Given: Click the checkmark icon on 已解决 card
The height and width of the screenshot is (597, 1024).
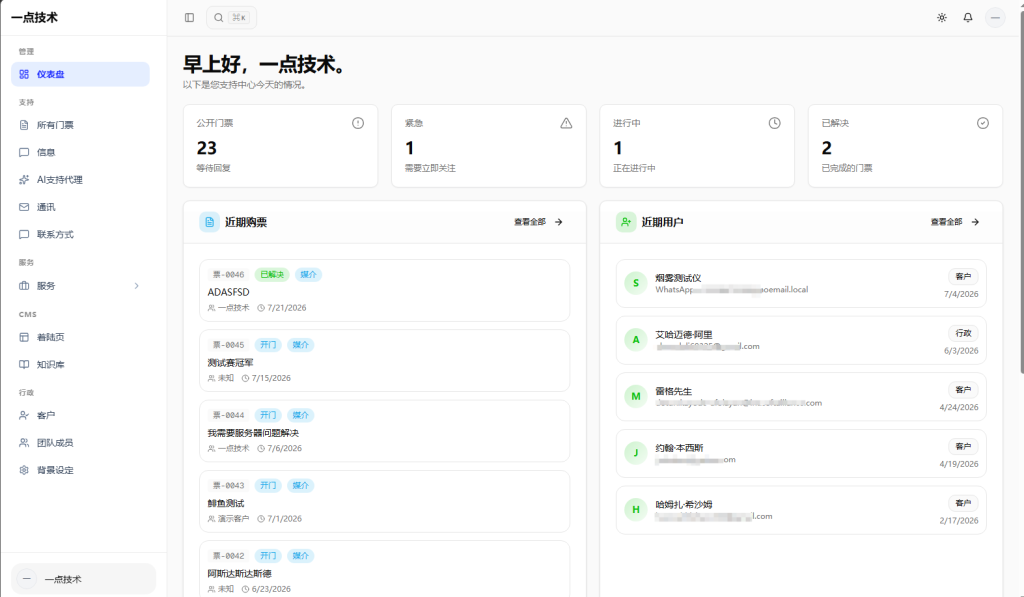Looking at the screenshot, I should [x=983, y=123].
